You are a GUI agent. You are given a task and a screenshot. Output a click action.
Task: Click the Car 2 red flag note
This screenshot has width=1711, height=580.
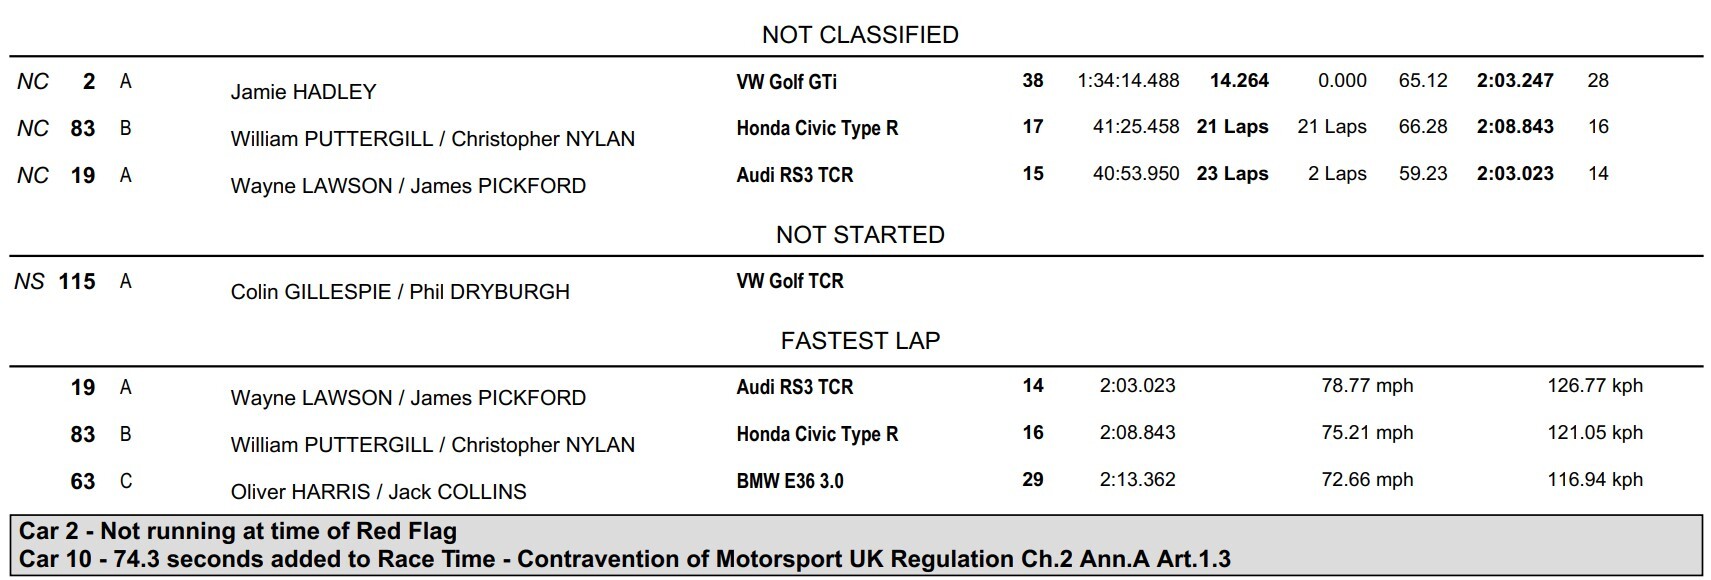pyautogui.click(x=238, y=532)
